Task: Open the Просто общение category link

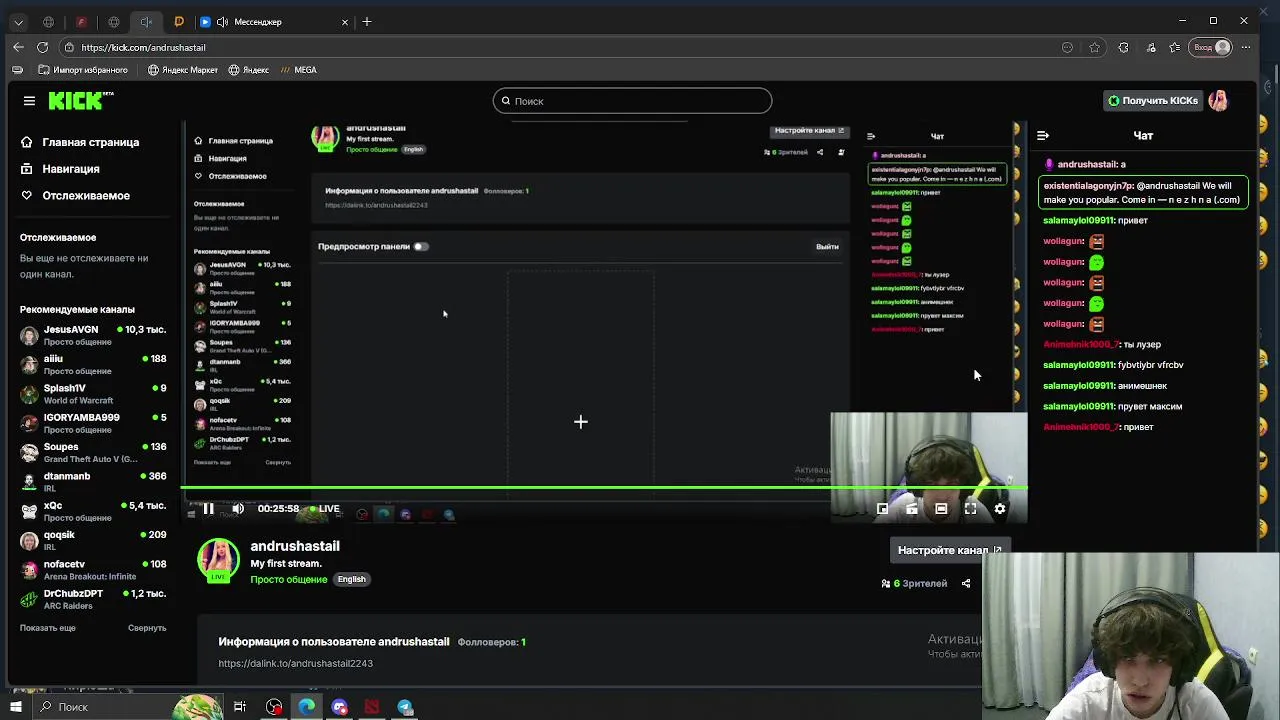Action: [x=289, y=579]
